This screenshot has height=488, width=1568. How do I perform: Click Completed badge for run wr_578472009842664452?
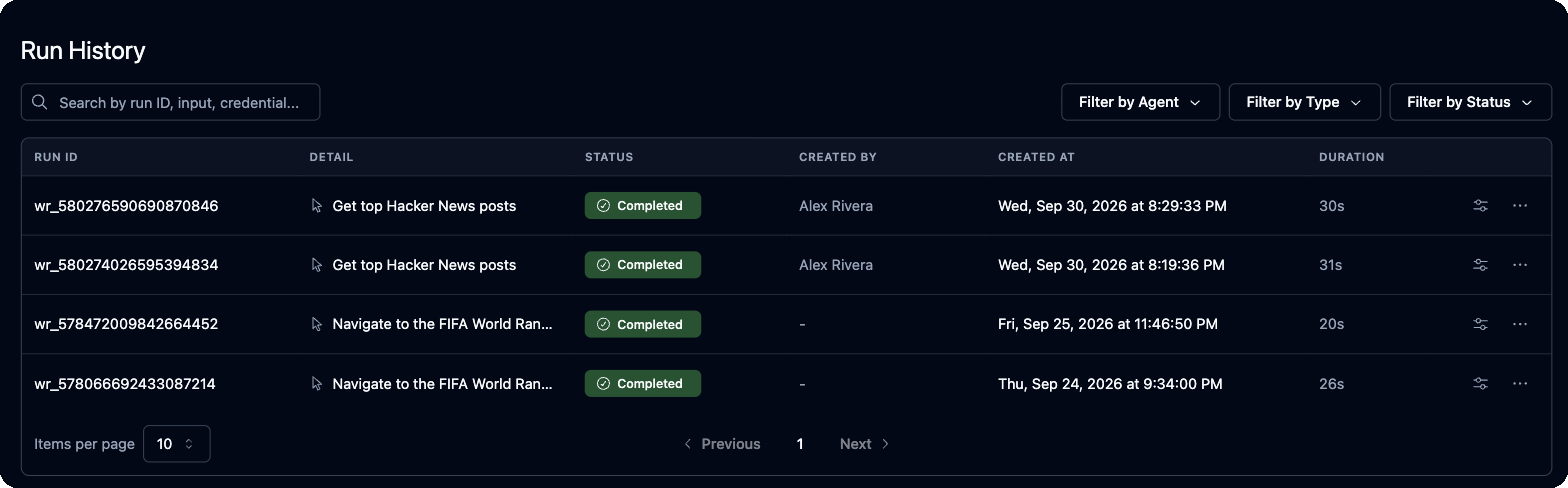(643, 324)
